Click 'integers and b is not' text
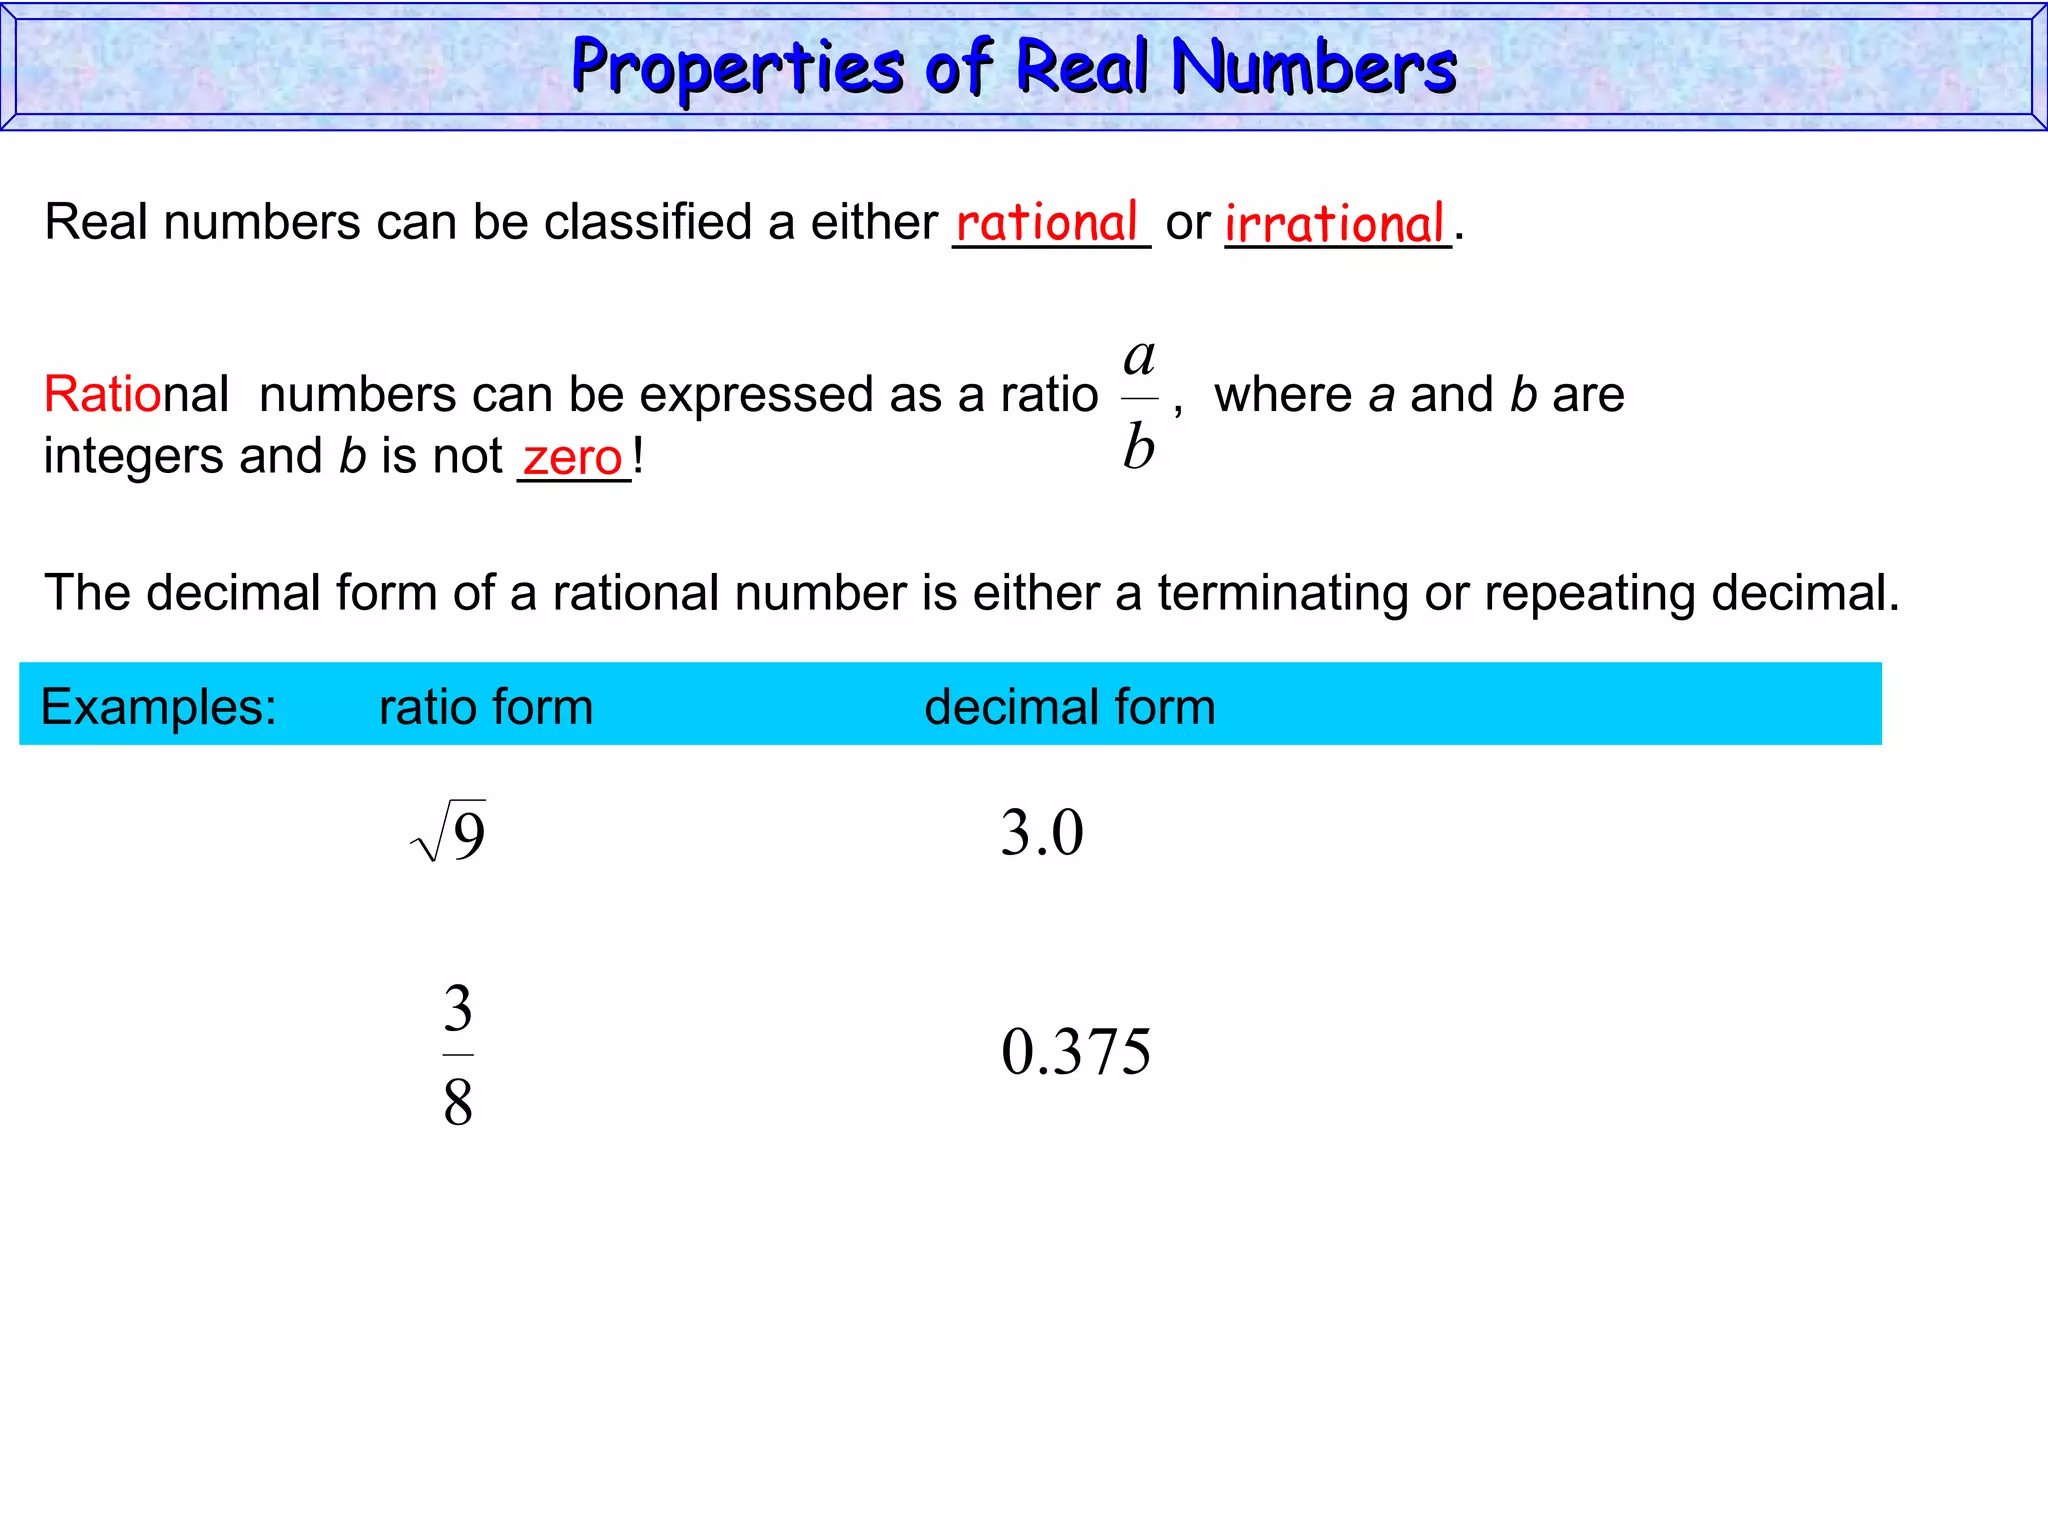Screen dimensions: 2048x1536 coord(273,456)
